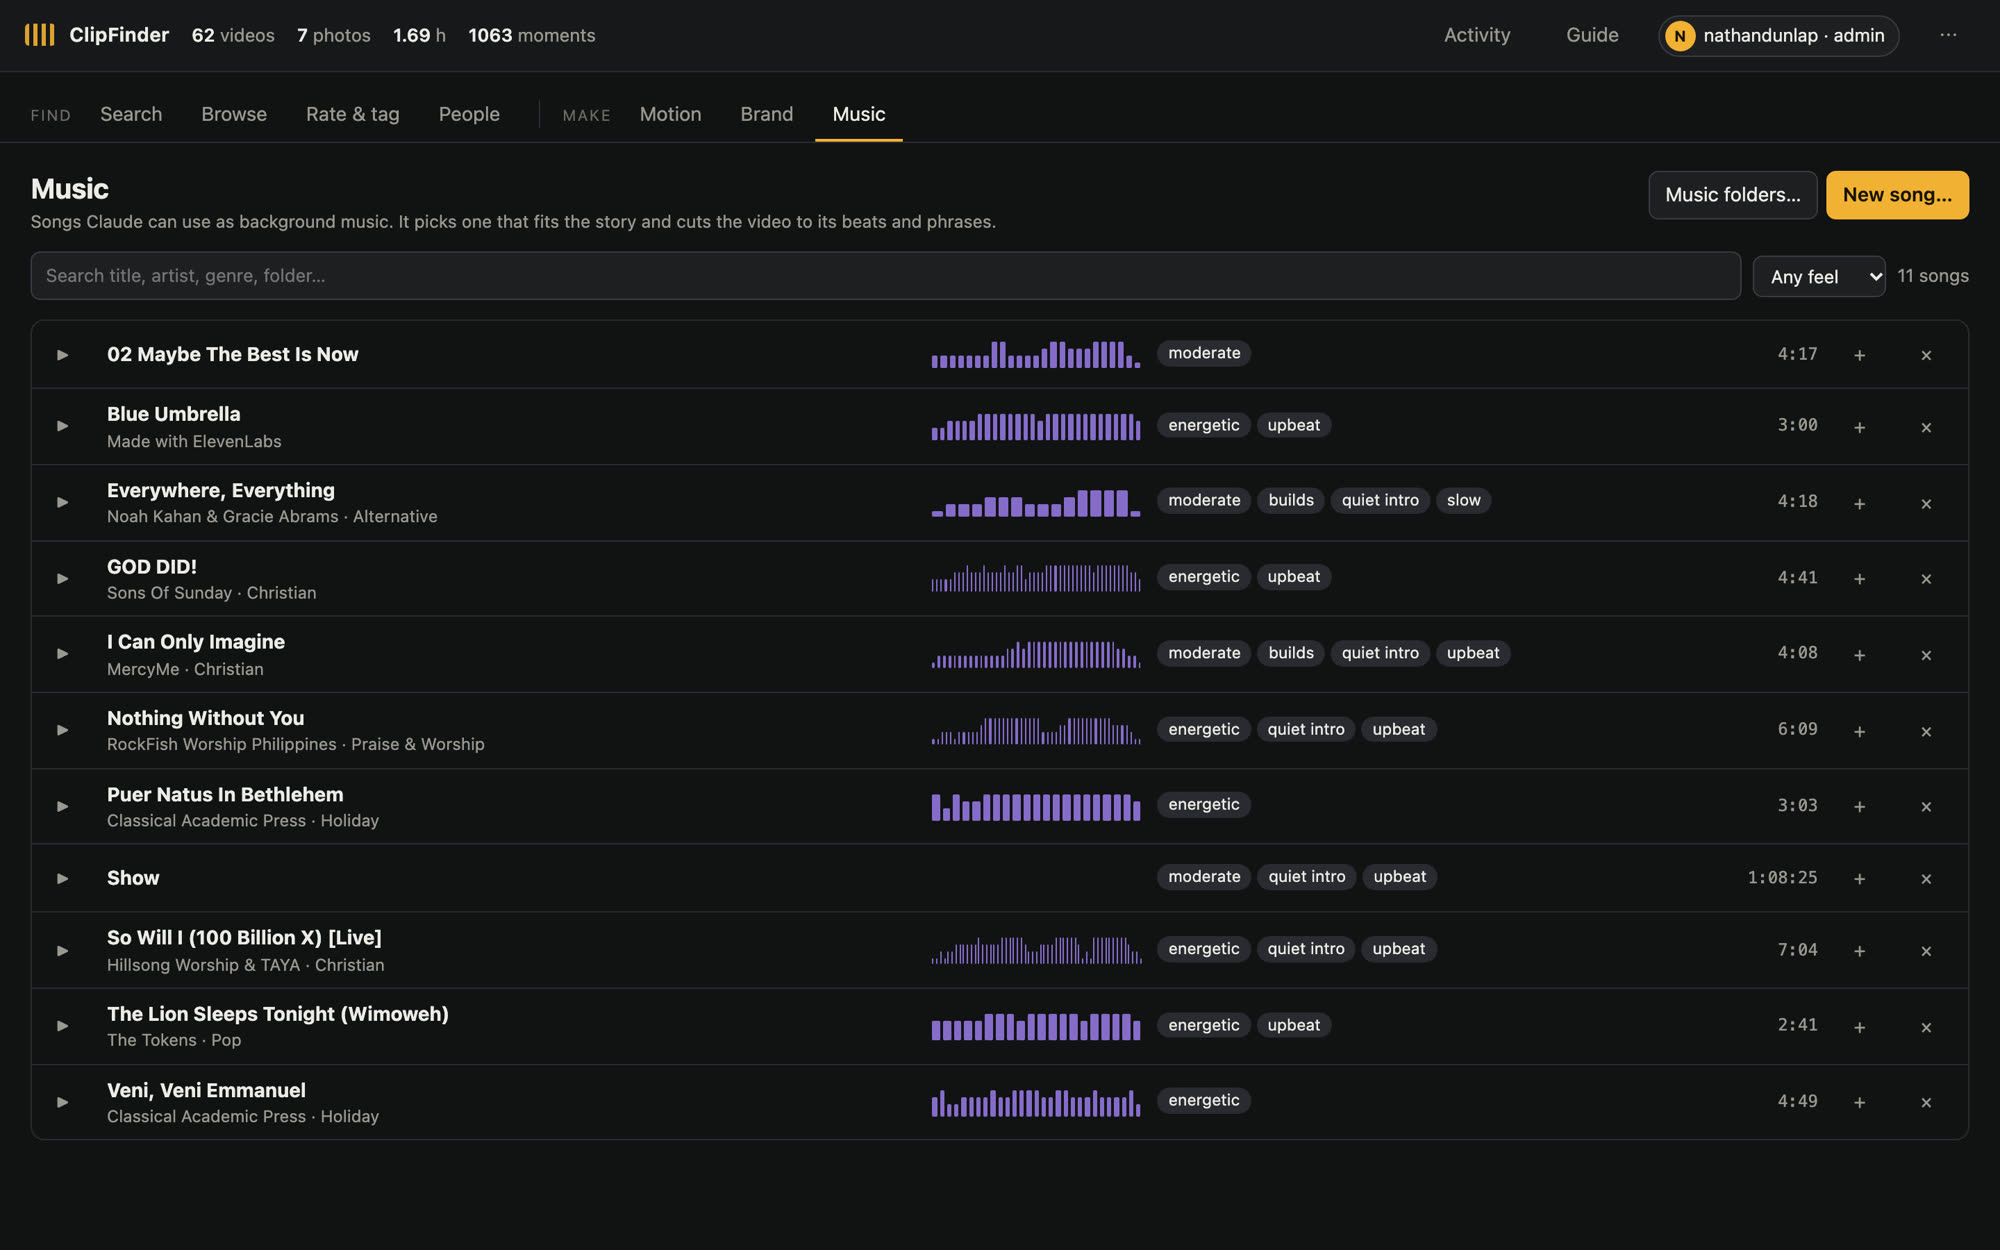Switch to the Motion tab
The height and width of the screenshot is (1250, 2000).
coord(670,114)
